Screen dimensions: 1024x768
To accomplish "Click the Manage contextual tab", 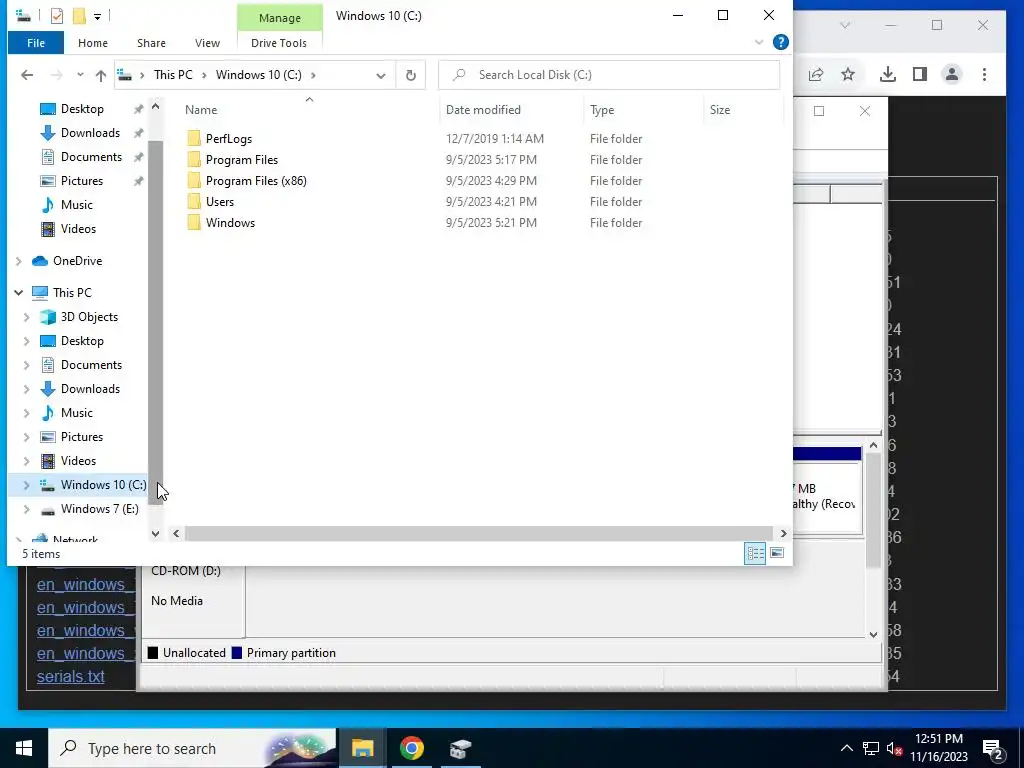I will pos(280,18).
